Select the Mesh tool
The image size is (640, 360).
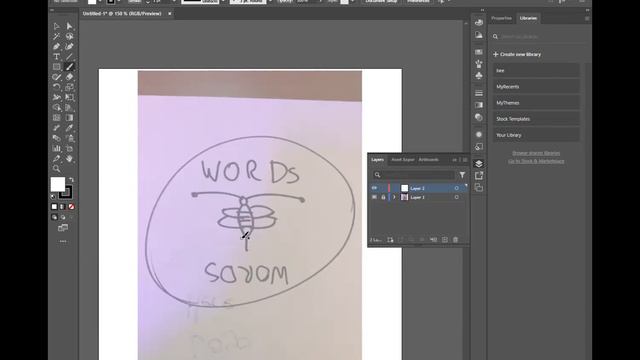pyautogui.click(x=57, y=118)
